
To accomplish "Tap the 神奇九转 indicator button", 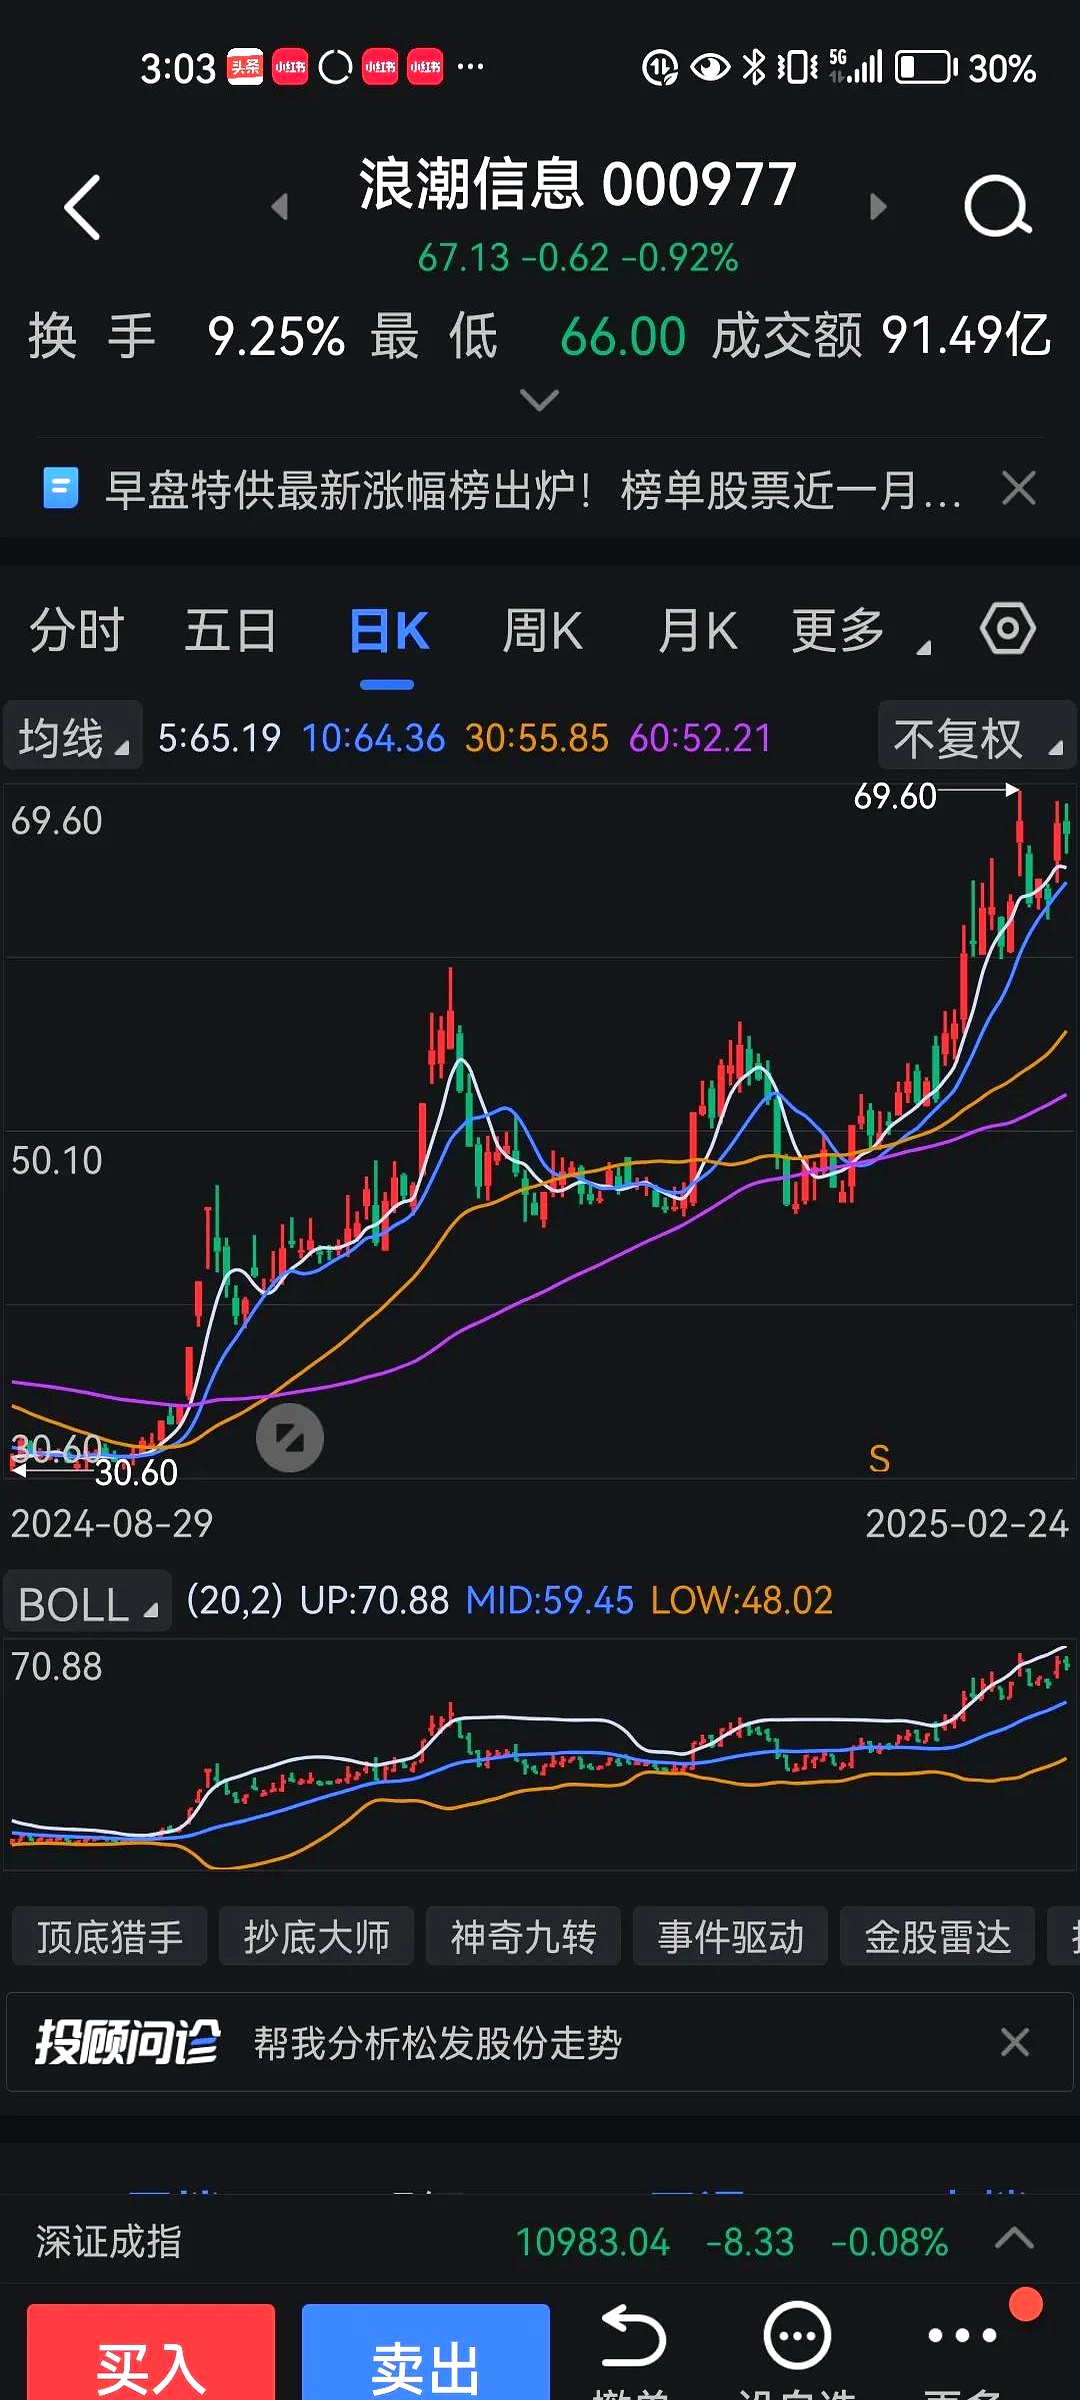I will pos(523,1937).
